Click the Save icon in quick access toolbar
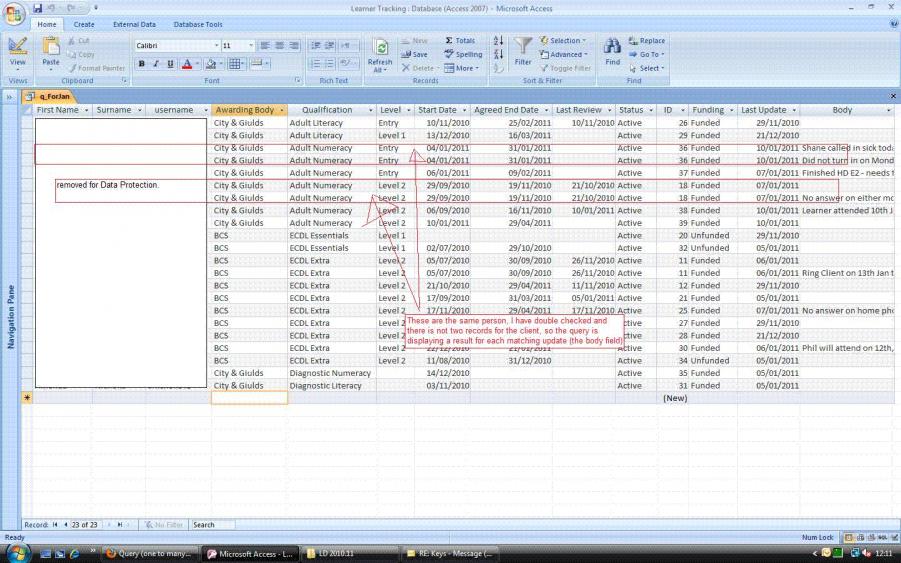 click(37, 8)
